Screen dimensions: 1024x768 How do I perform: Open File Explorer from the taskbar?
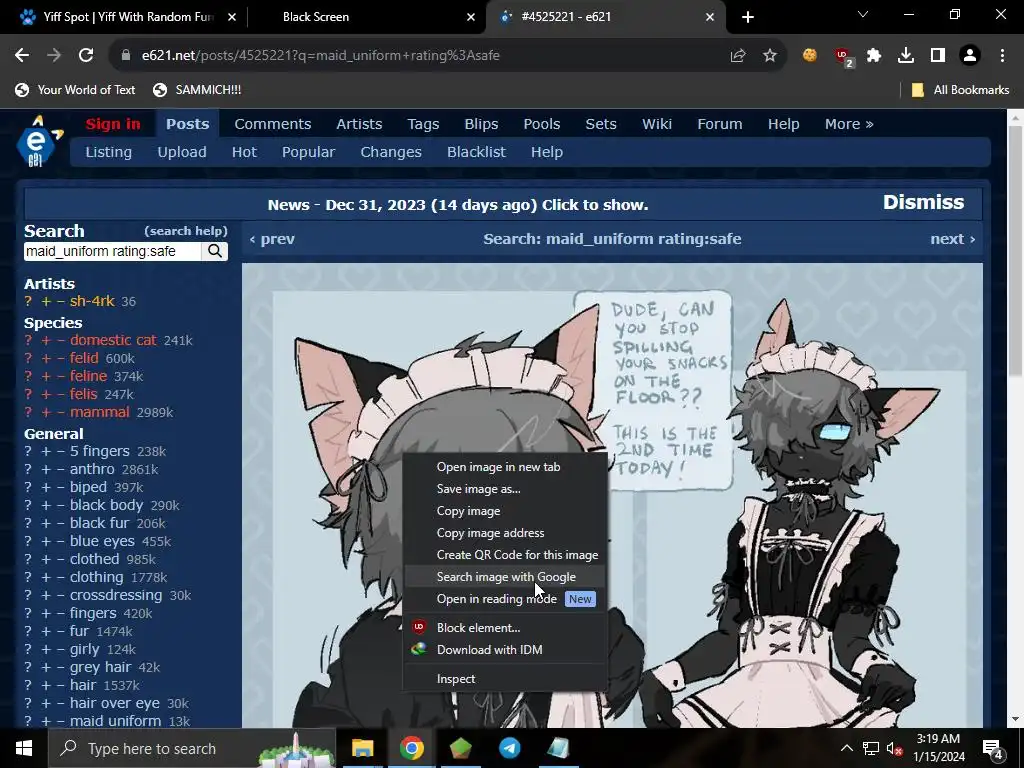tap(362, 748)
